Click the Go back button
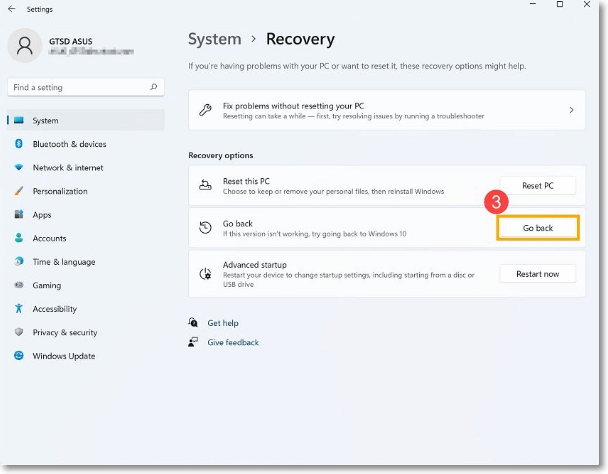608x474 pixels. point(538,228)
